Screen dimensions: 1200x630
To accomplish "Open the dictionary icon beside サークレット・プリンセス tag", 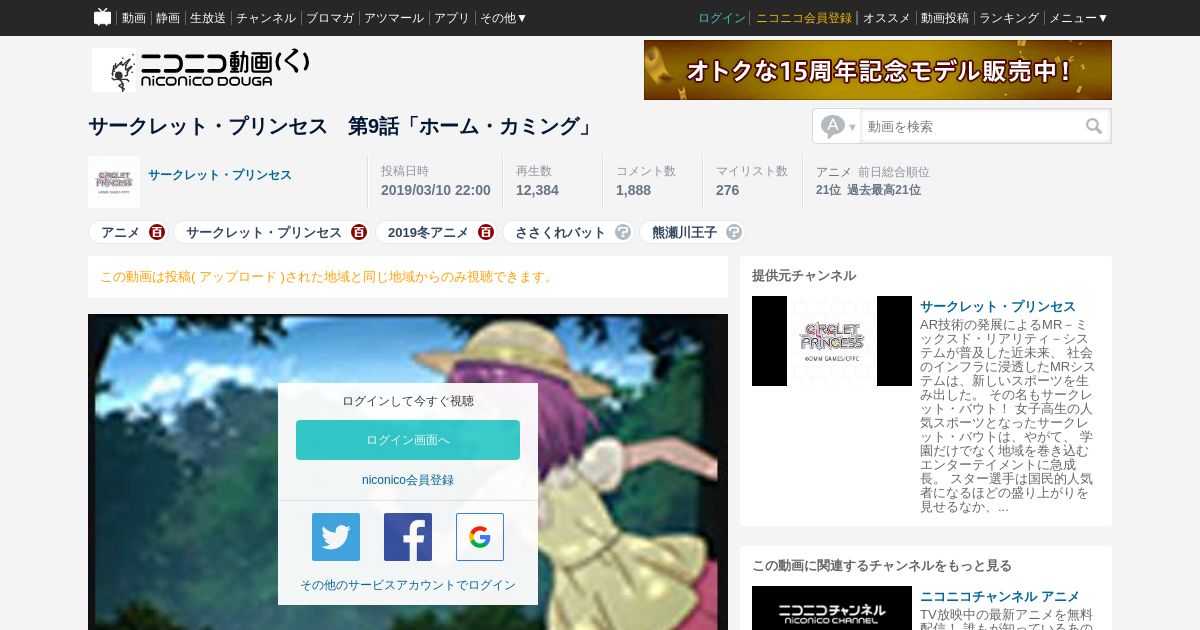I will [x=359, y=232].
